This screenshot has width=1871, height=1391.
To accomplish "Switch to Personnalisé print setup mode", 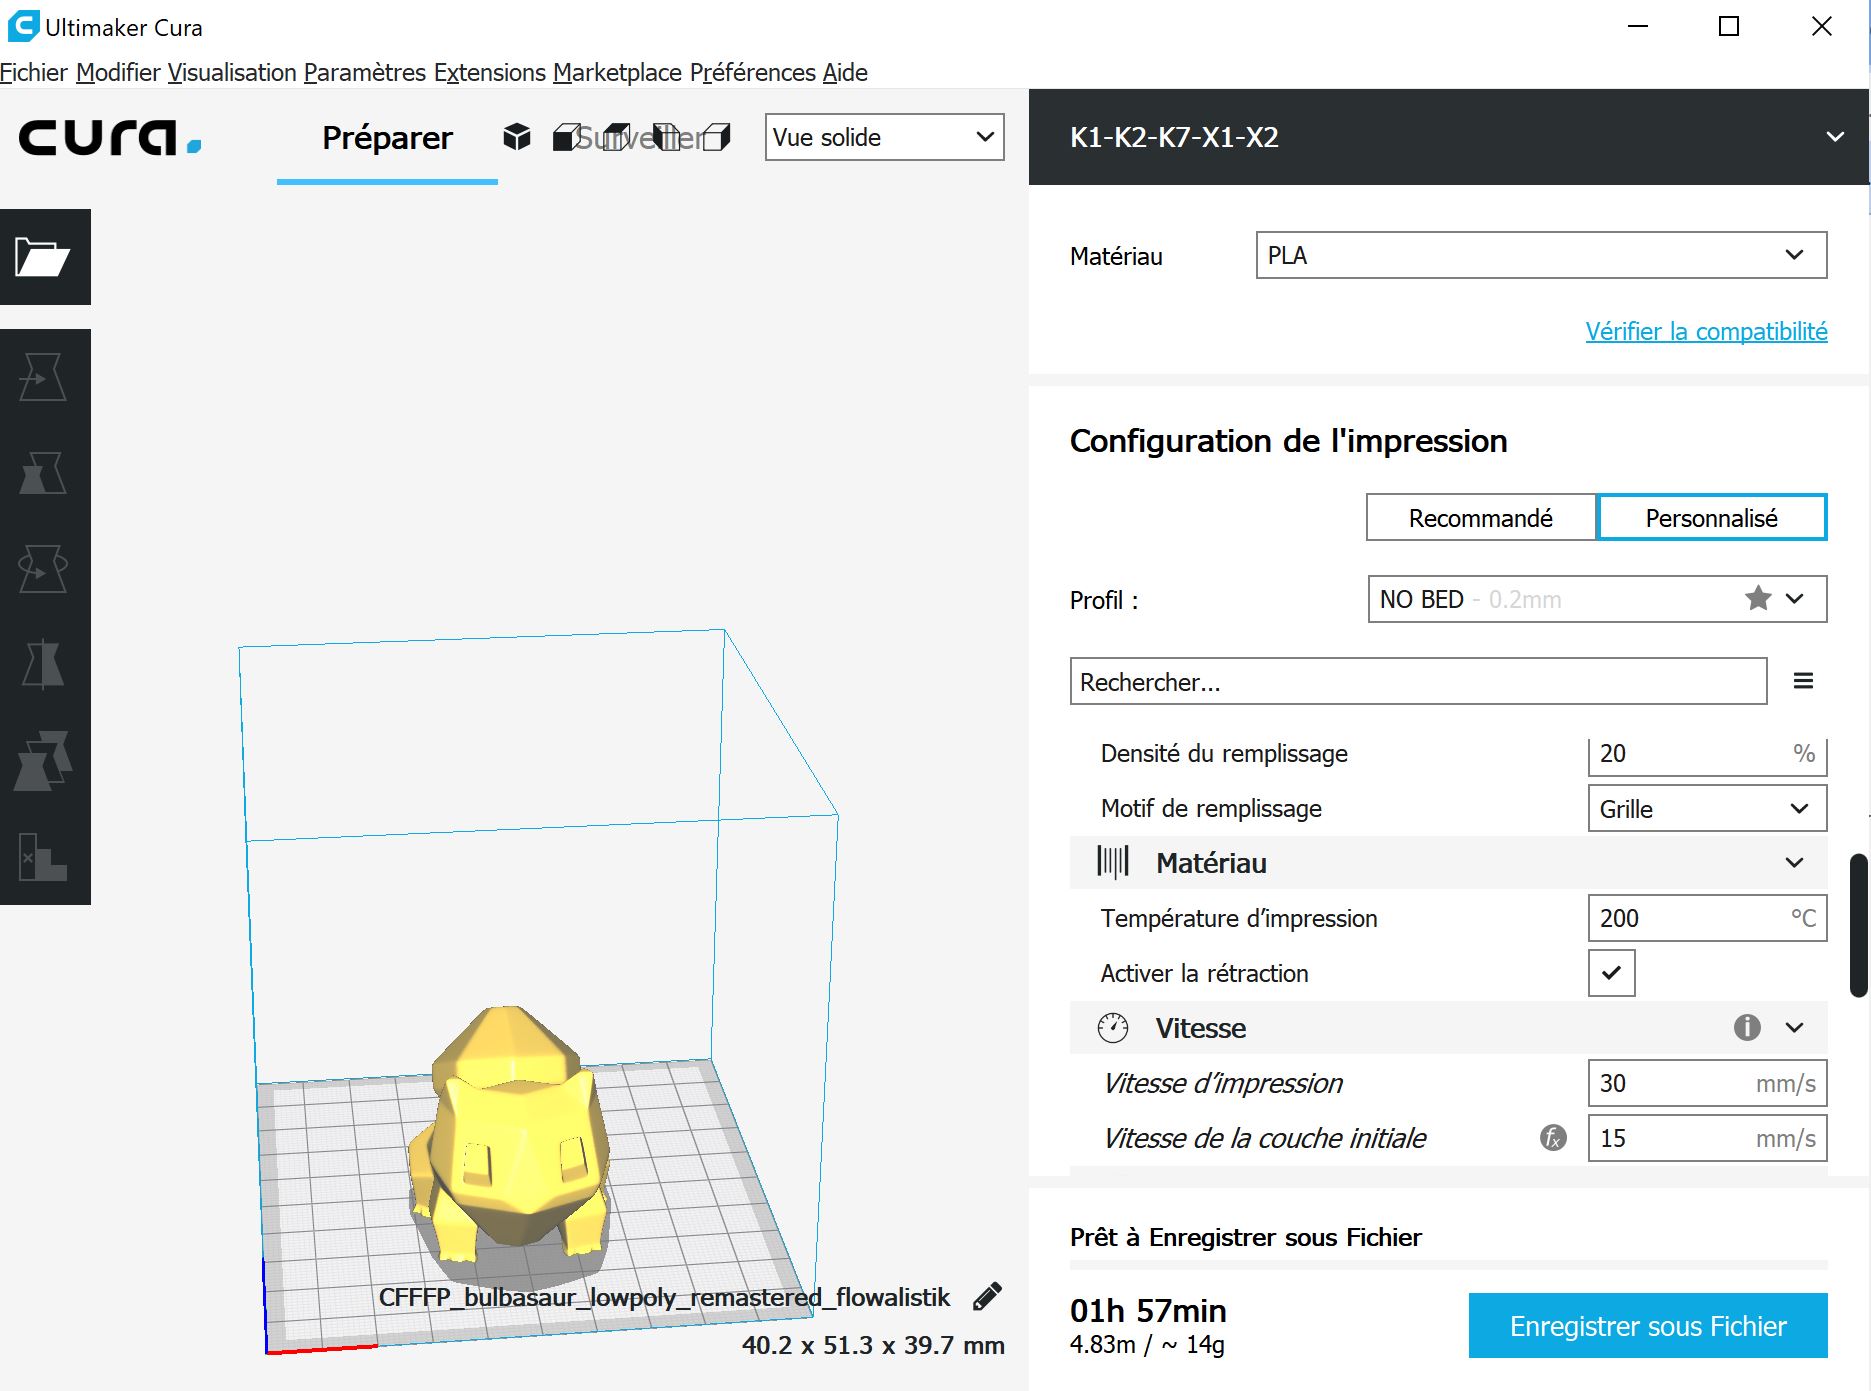I will click(x=1712, y=518).
